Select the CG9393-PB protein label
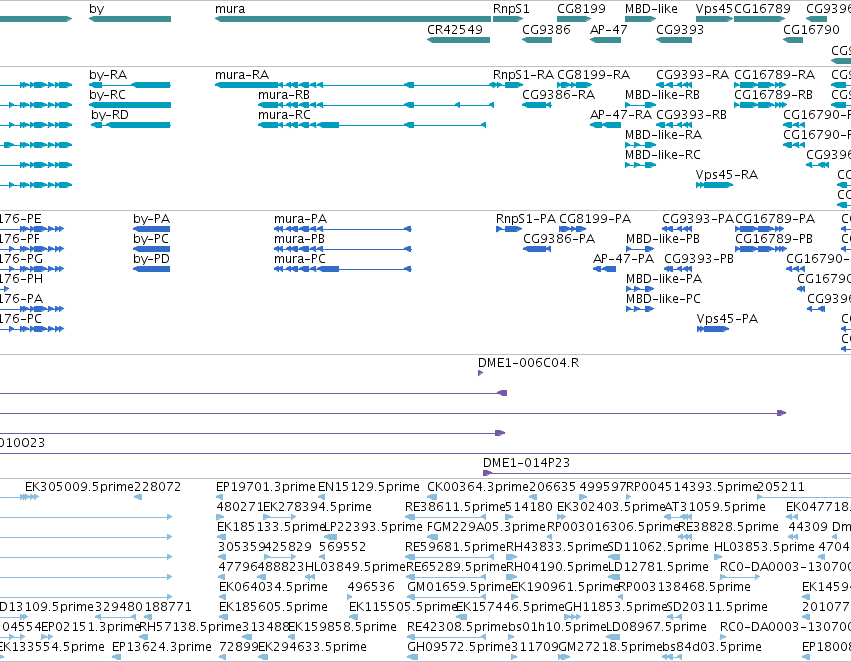The height and width of the screenshot is (662, 851). point(699,259)
